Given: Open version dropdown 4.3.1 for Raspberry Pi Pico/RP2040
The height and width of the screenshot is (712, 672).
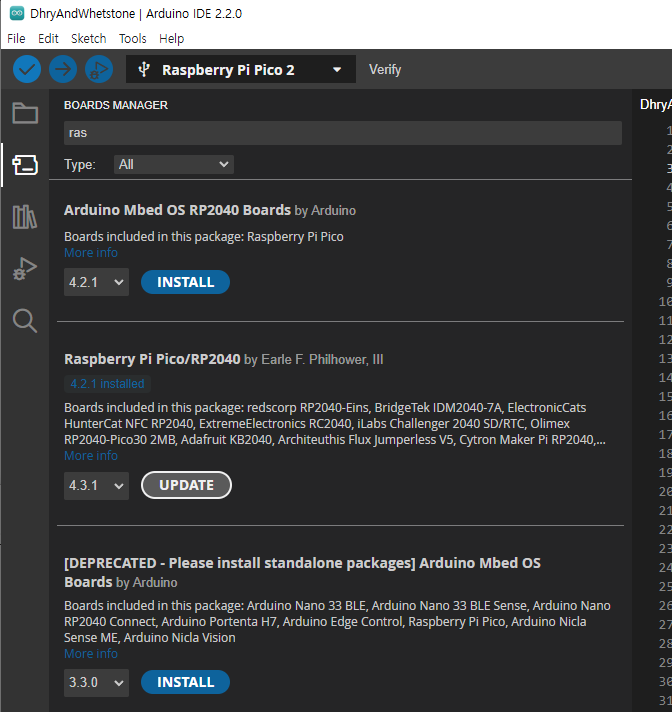Looking at the screenshot, I should coord(96,485).
